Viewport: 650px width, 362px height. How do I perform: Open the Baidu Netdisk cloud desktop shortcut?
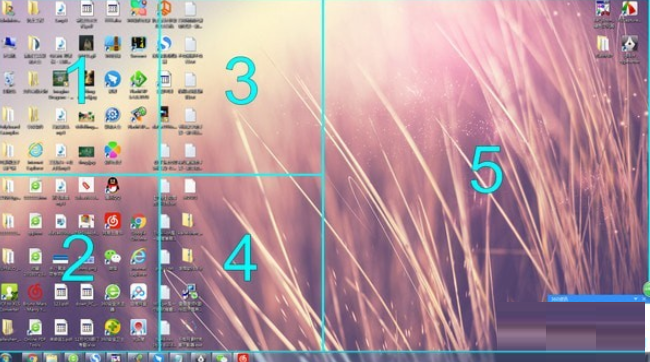click(138, 292)
